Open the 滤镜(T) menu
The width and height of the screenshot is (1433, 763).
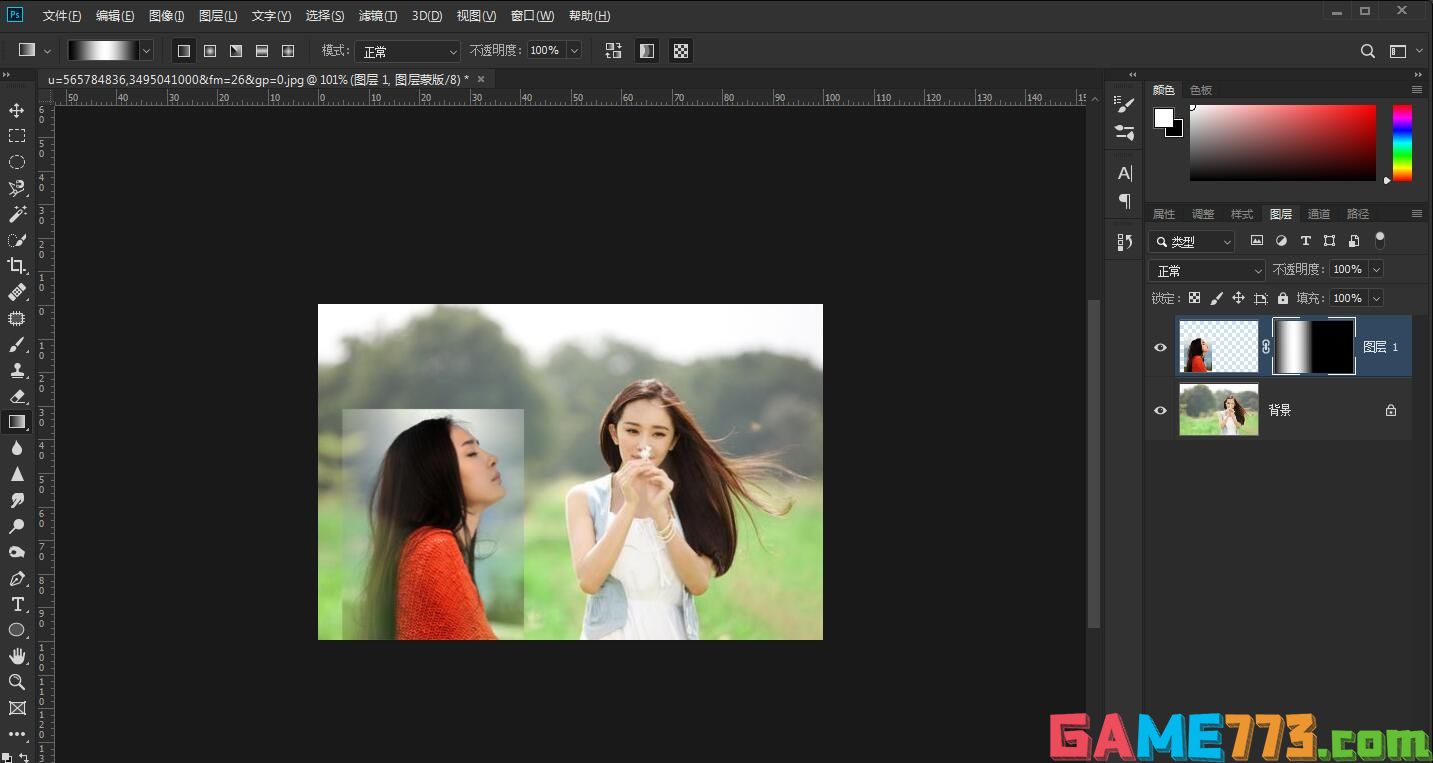click(378, 16)
